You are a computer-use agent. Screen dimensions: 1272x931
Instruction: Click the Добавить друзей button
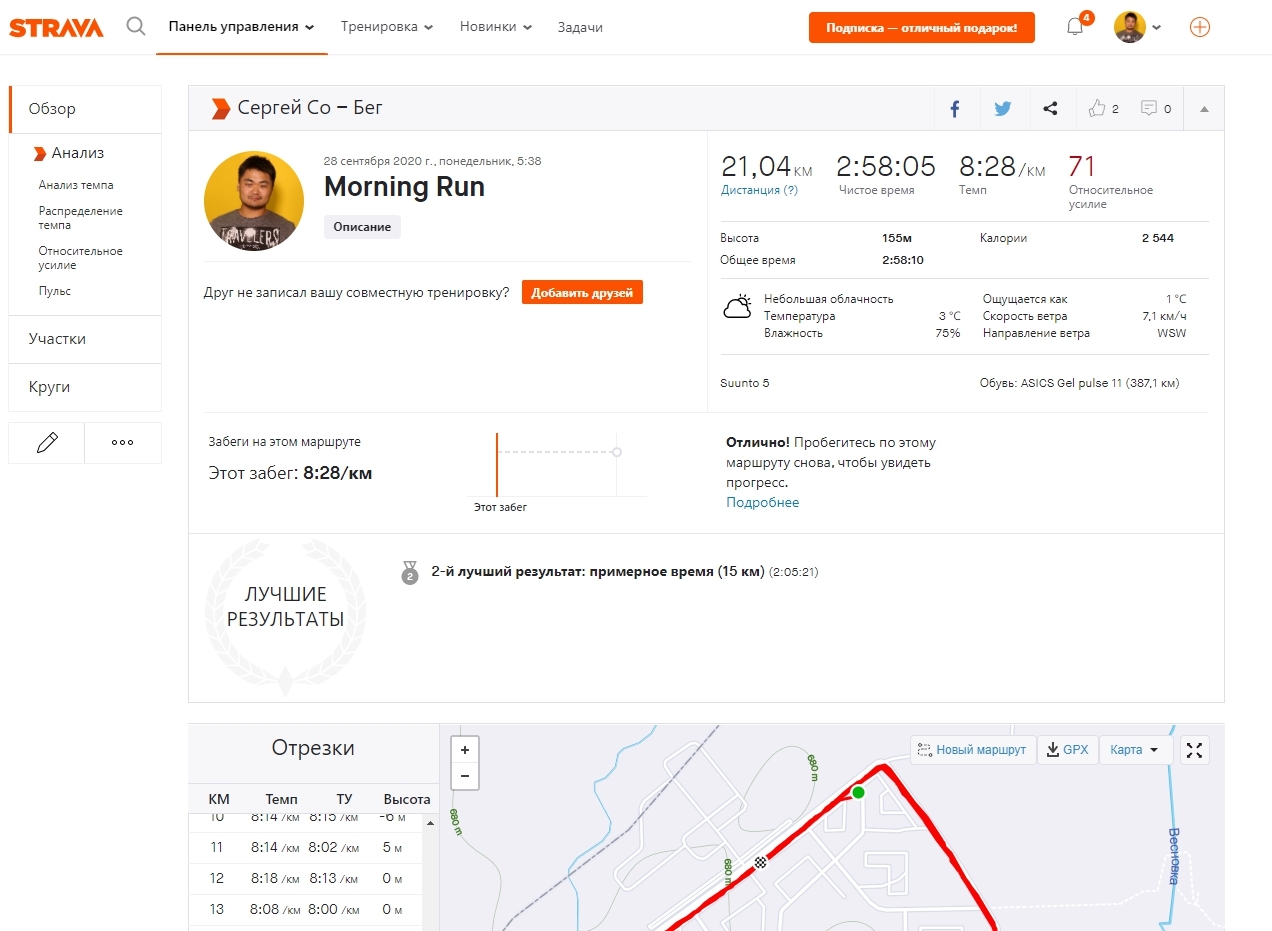pyautogui.click(x=582, y=293)
